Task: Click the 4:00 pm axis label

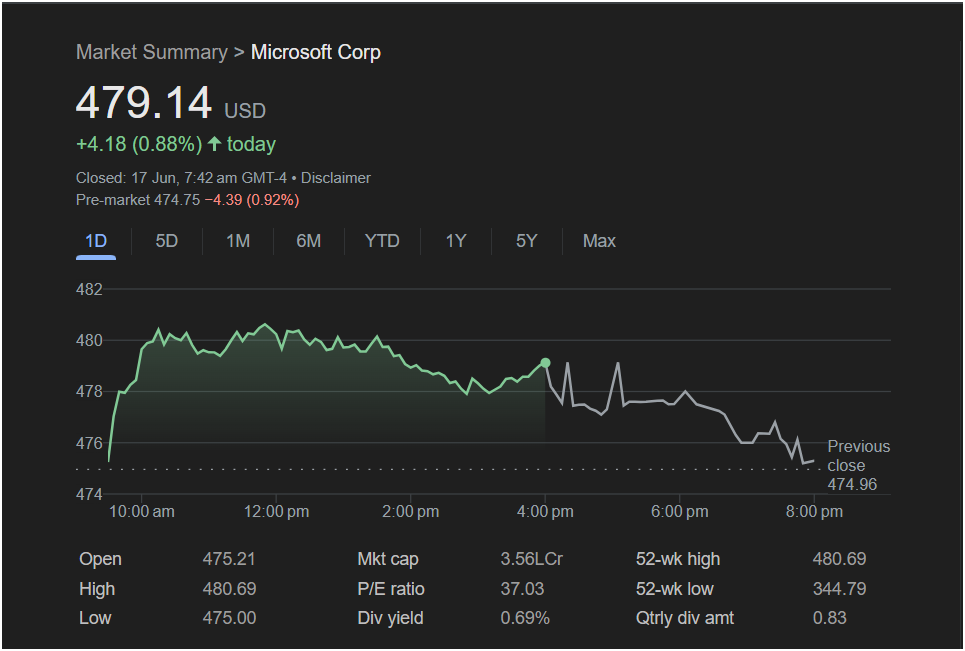Action: (545, 511)
